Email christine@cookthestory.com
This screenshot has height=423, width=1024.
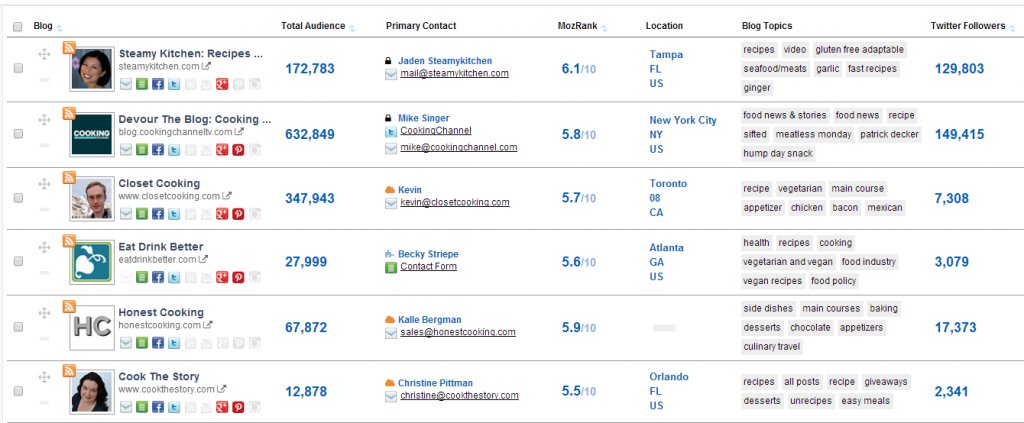(459, 396)
